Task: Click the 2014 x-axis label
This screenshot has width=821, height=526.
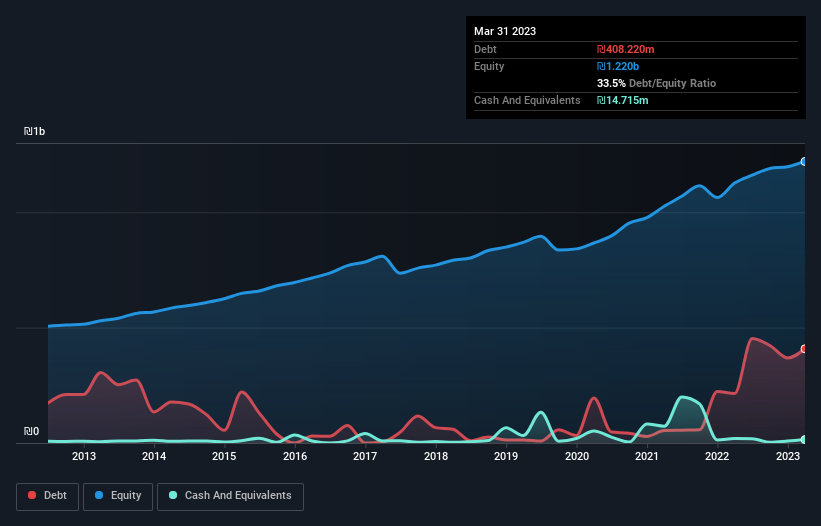Action: click(x=154, y=456)
